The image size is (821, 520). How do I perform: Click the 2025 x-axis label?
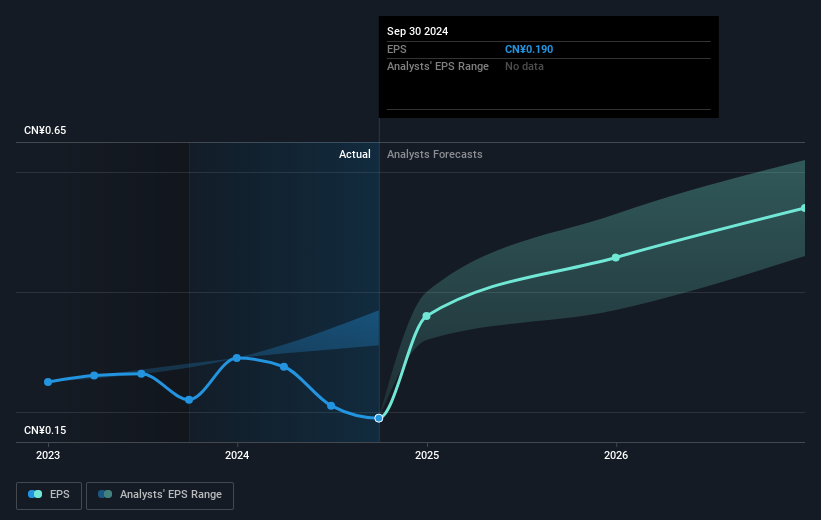(x=427, y=456)
